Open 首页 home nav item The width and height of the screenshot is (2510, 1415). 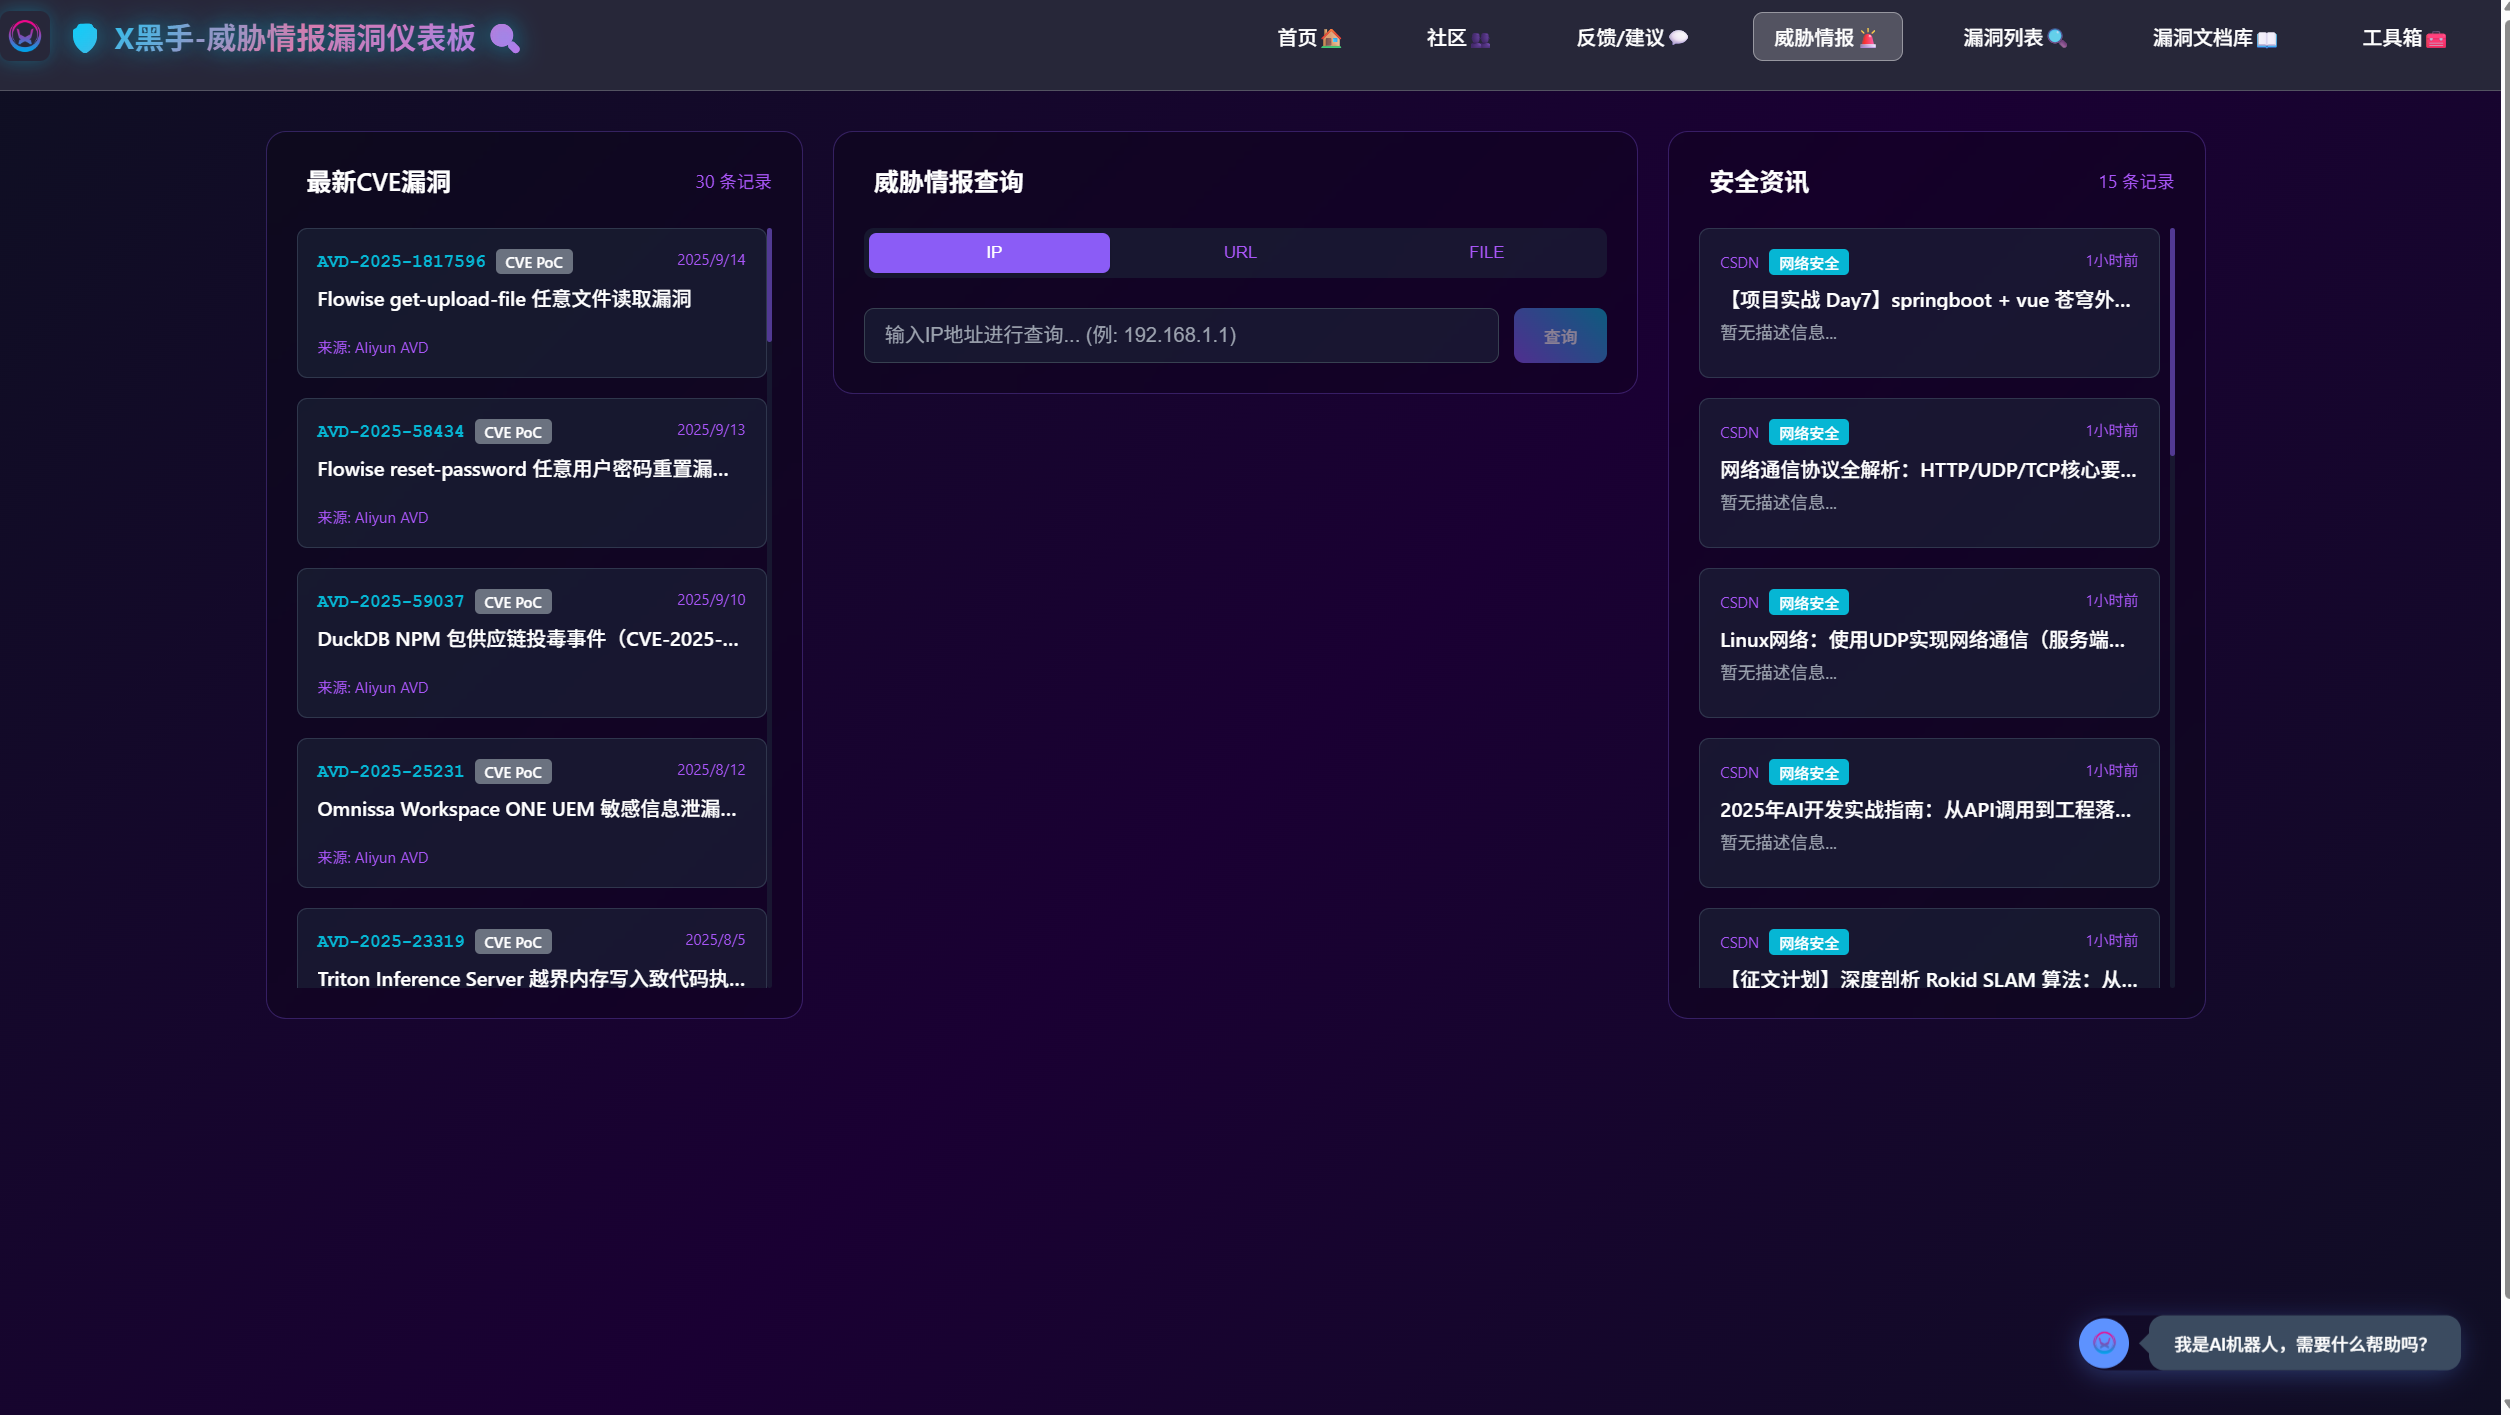point(1308,38)
